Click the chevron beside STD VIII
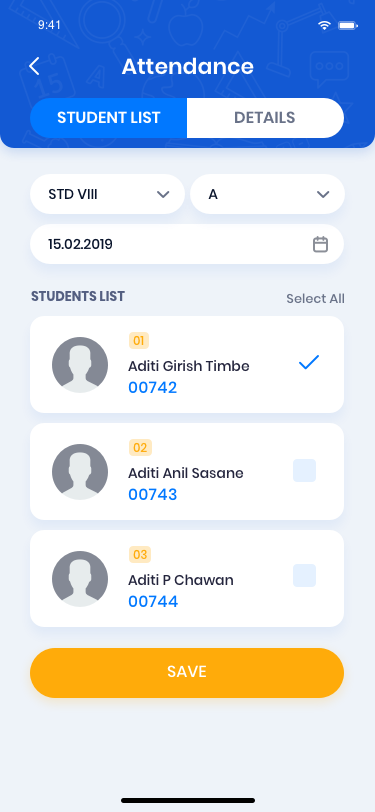Image resolution: width=375 pixels, height=812 pixels. [163, 194]
